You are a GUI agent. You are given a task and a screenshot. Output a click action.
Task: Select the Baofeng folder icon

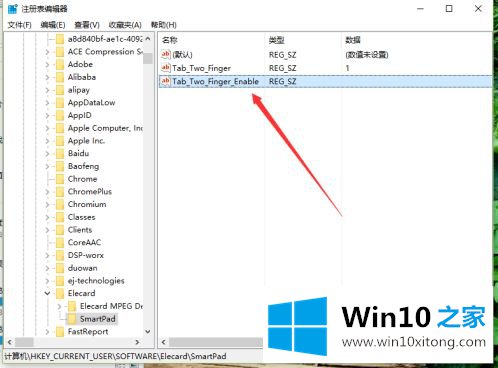60,166
